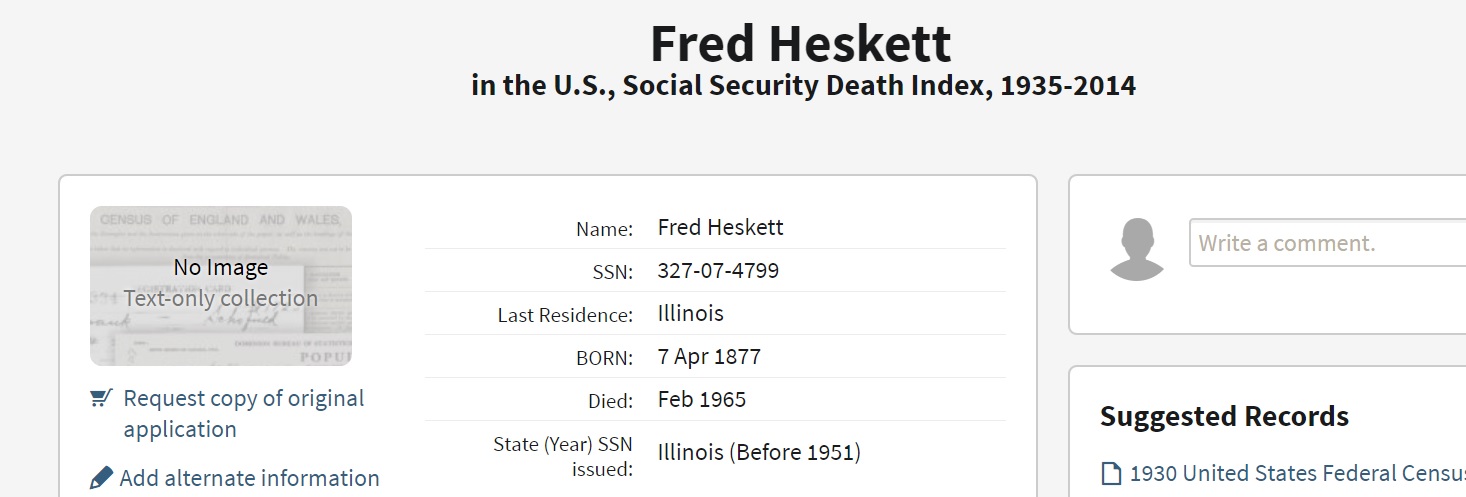Select the Add alternate information link
The width and height of the screenshot is (1466, 497).
(249, 478)
